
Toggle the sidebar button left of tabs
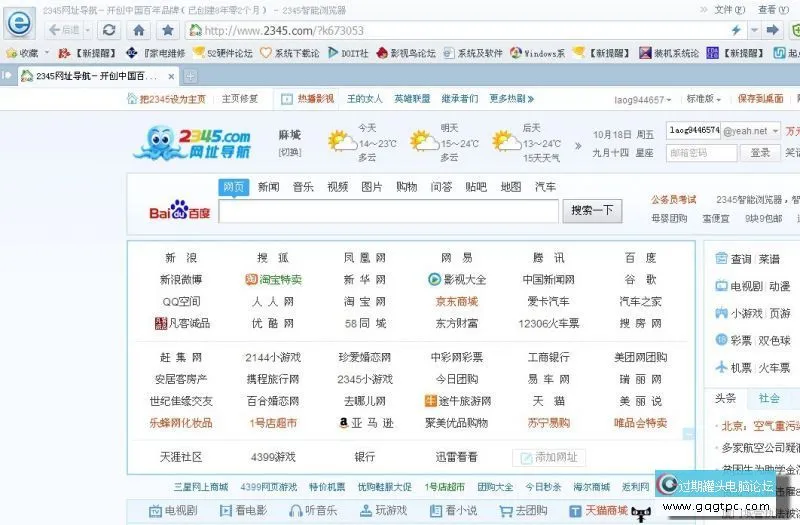tap(7, 76)
